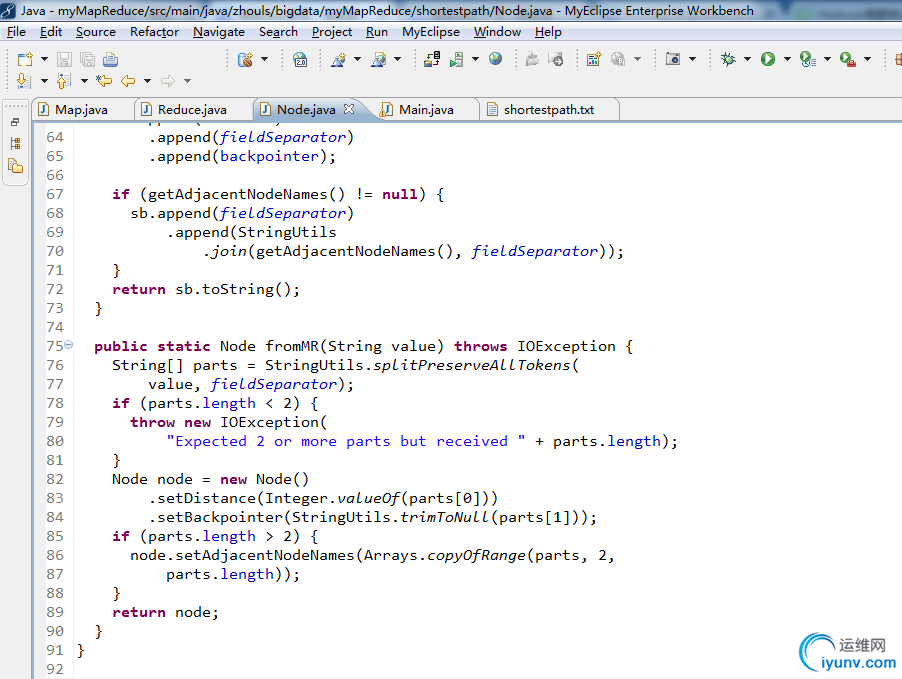902x679 pixels.
Task: Click the blue cone with star icon
Action: 338,59
